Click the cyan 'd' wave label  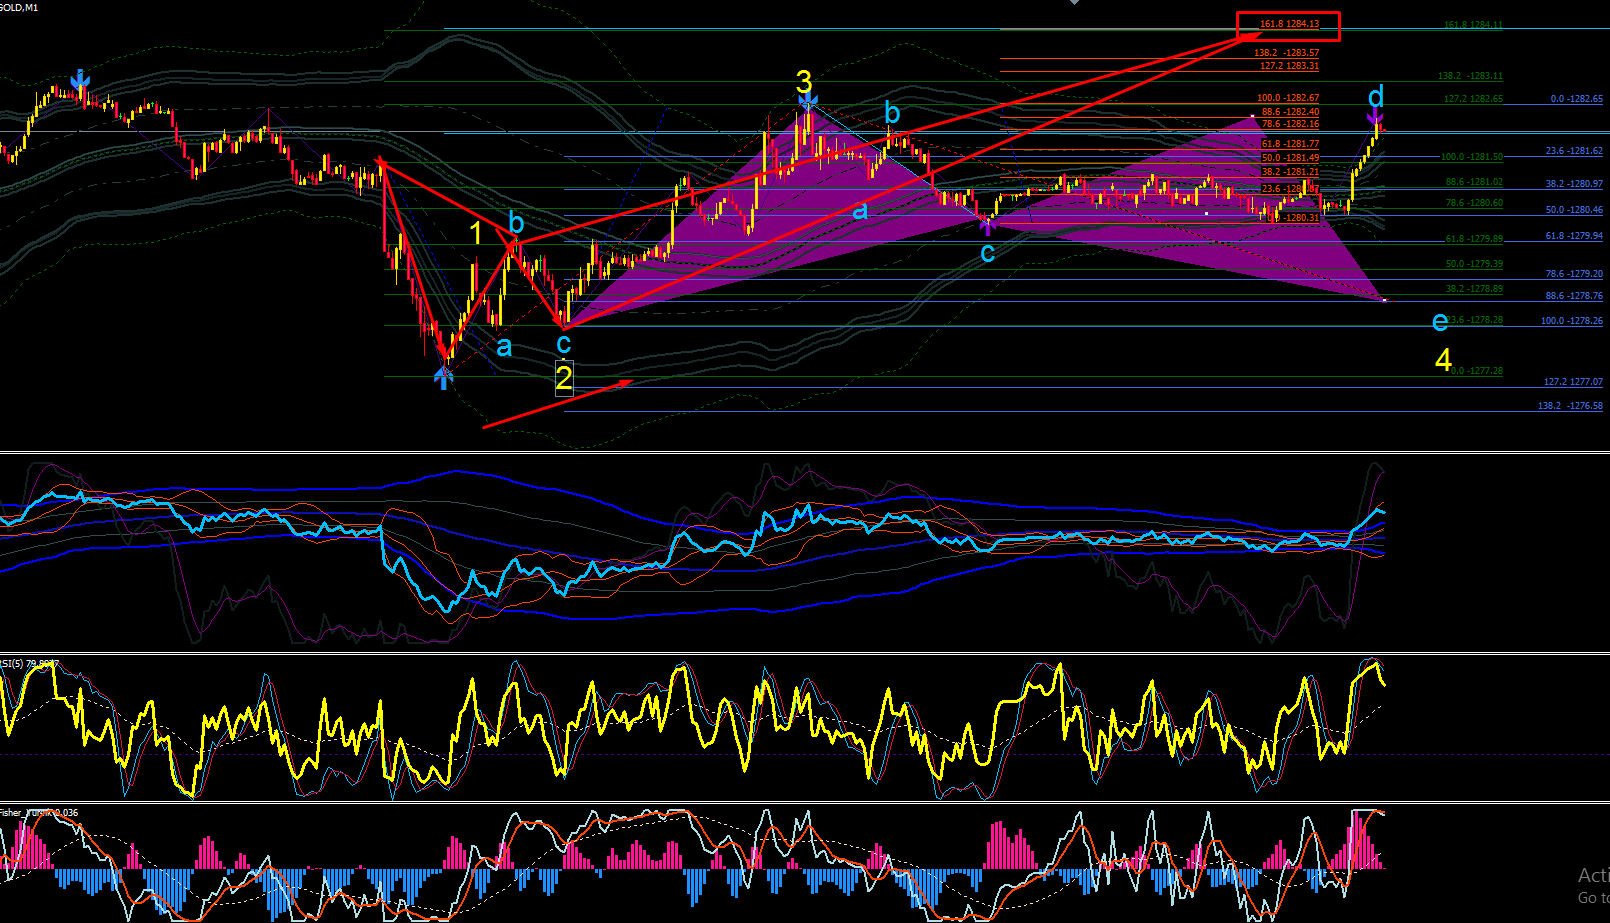click(x=1376, y=97)
